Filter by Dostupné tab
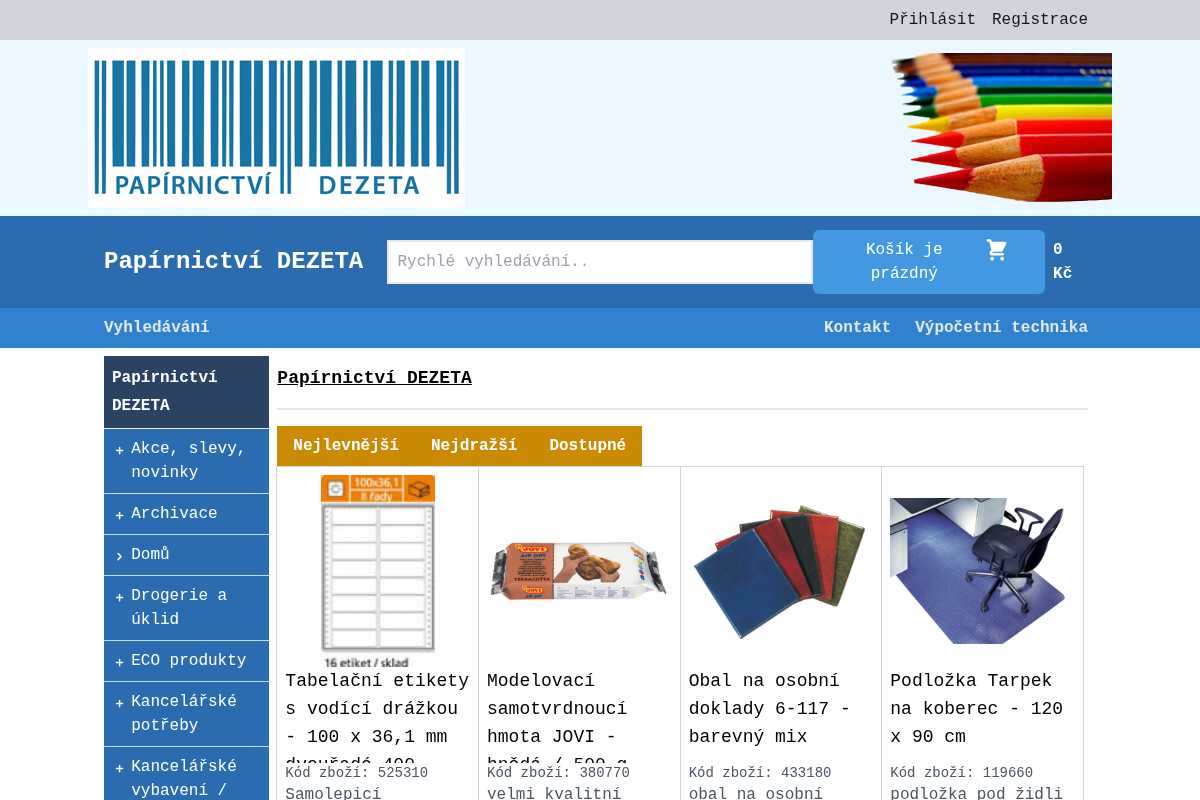 pyautogui.click(x=587, y=446)
